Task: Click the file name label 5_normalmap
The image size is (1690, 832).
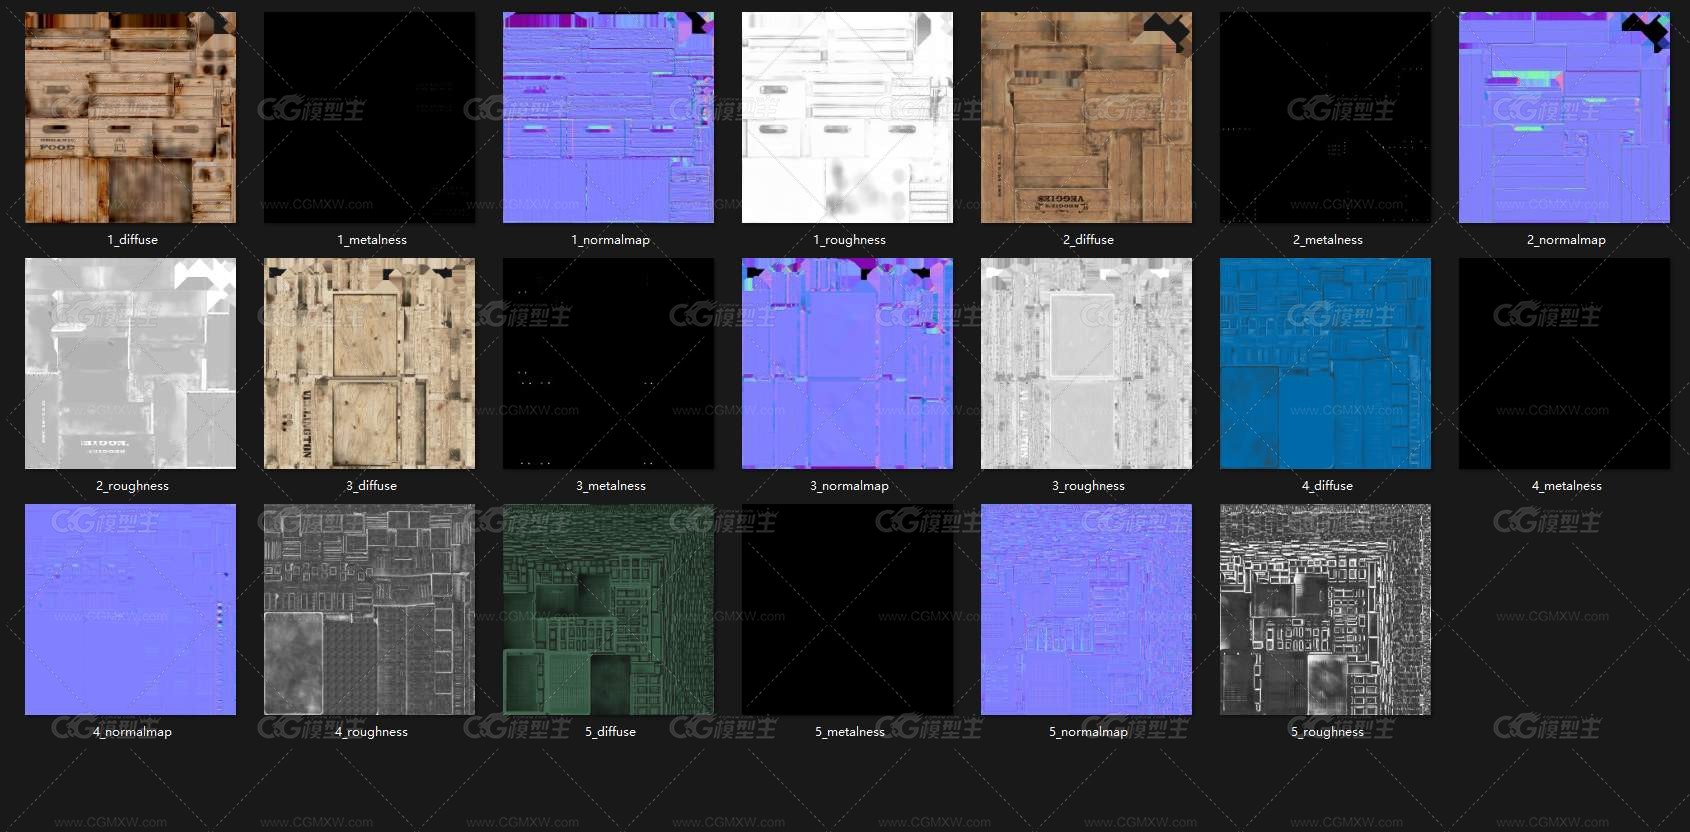Action: click(1088, 732)
